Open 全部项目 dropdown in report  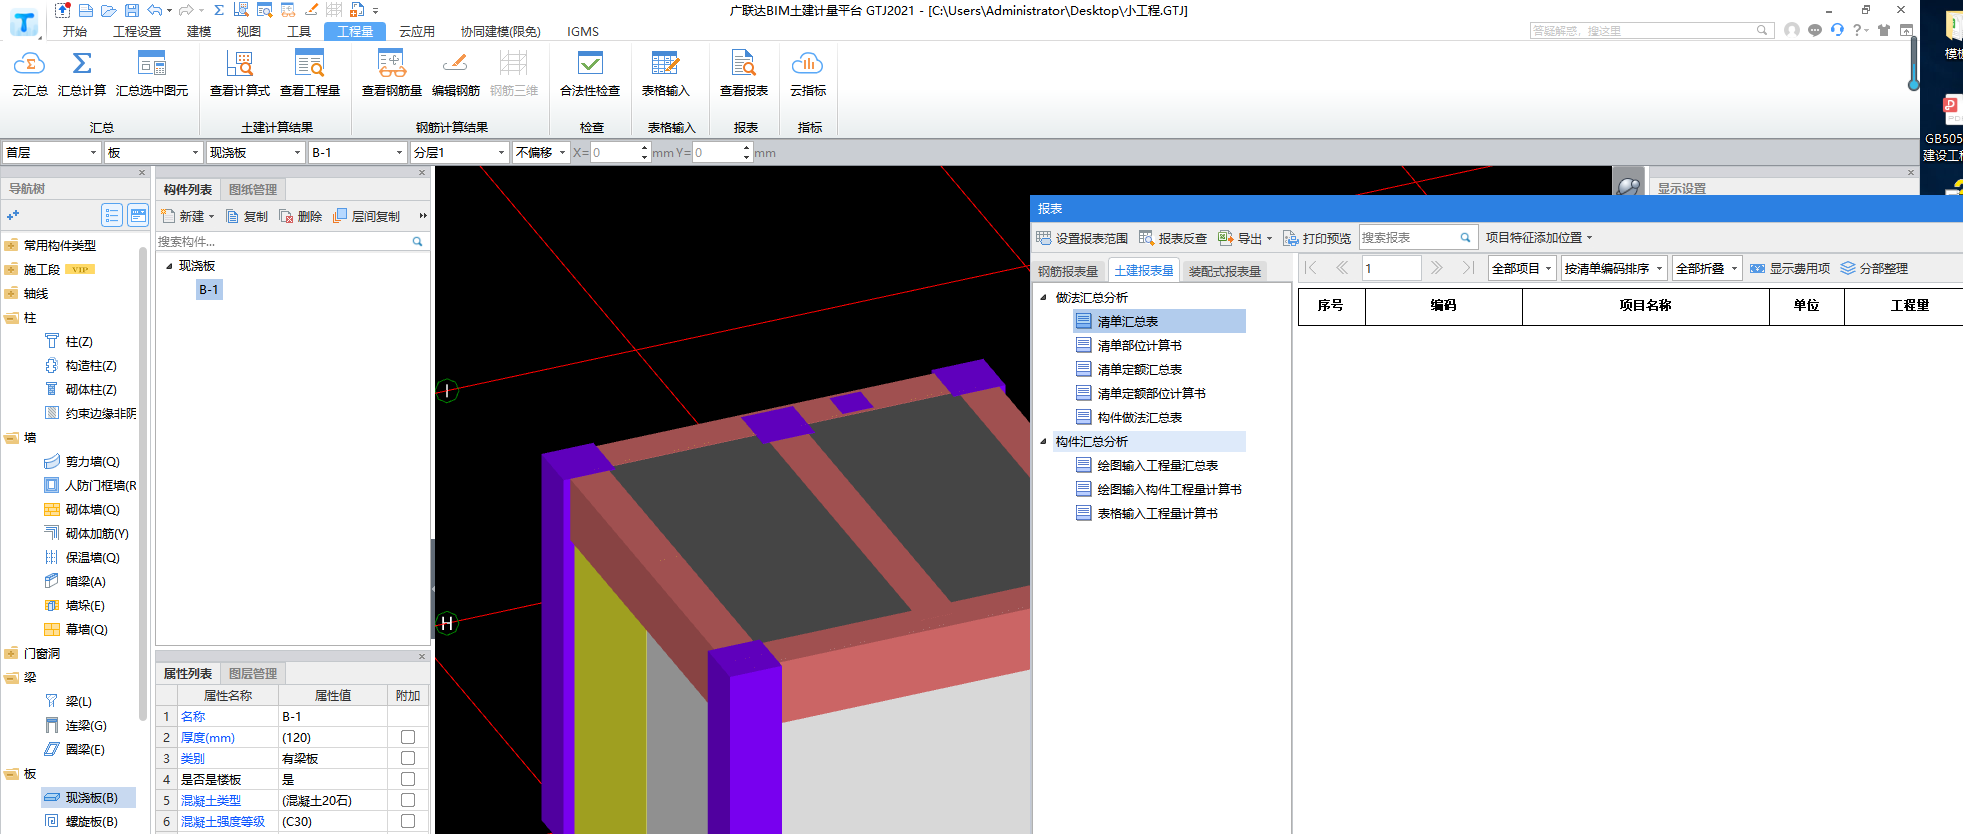coord(1521,268)
